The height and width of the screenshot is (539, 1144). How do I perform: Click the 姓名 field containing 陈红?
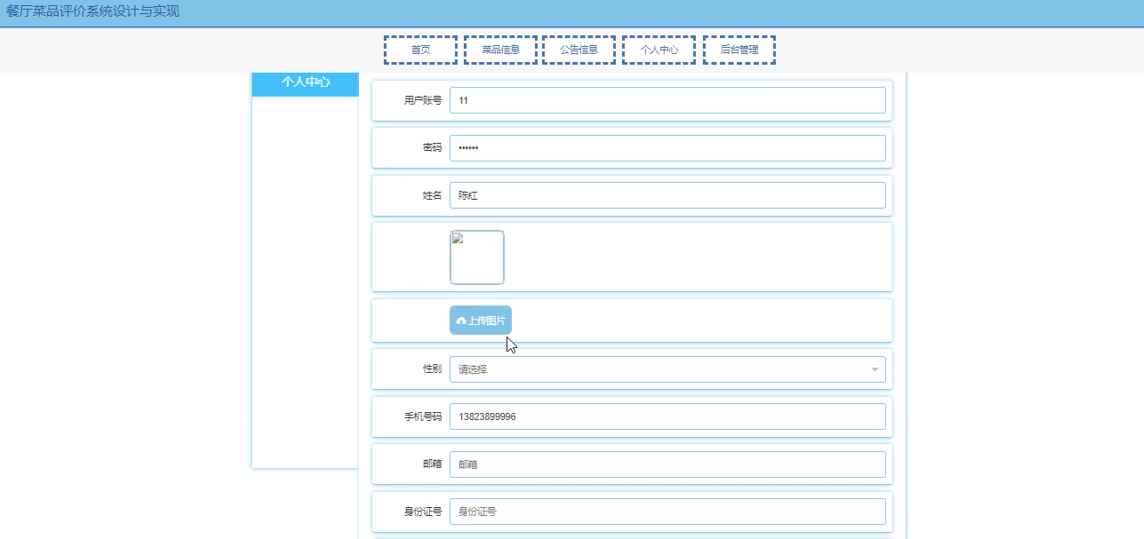point(668,195)
